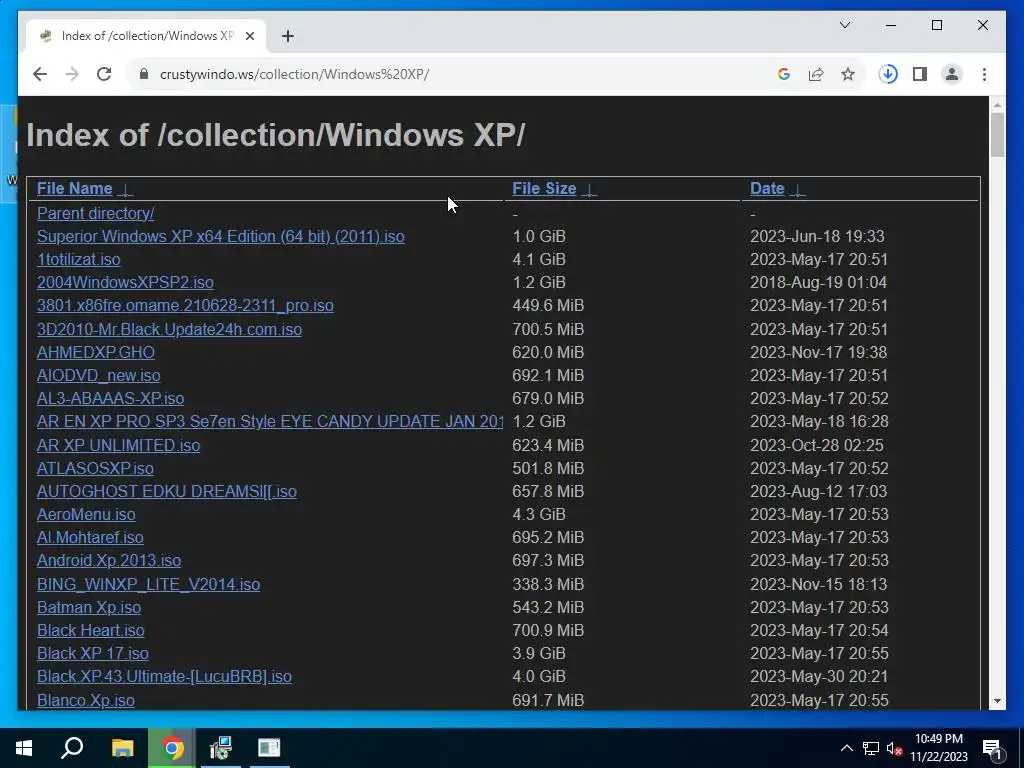Close the Index of /collection tab
1024x768 pixels.
pos(249,36)
